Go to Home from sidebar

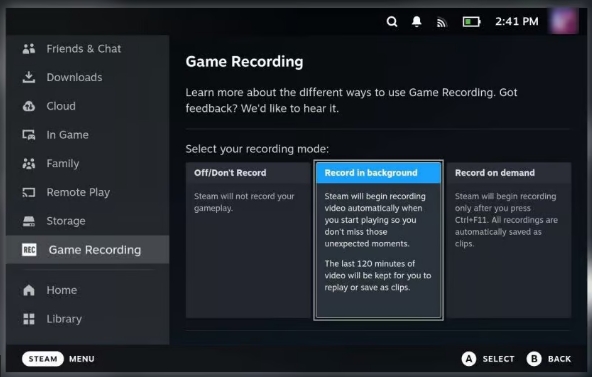[88, 290]
